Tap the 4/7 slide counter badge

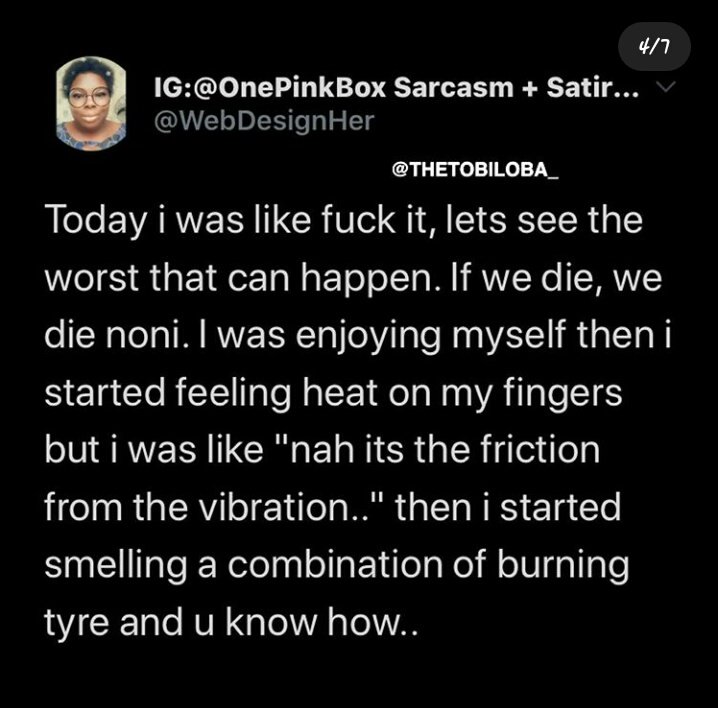tap(654, 46)
